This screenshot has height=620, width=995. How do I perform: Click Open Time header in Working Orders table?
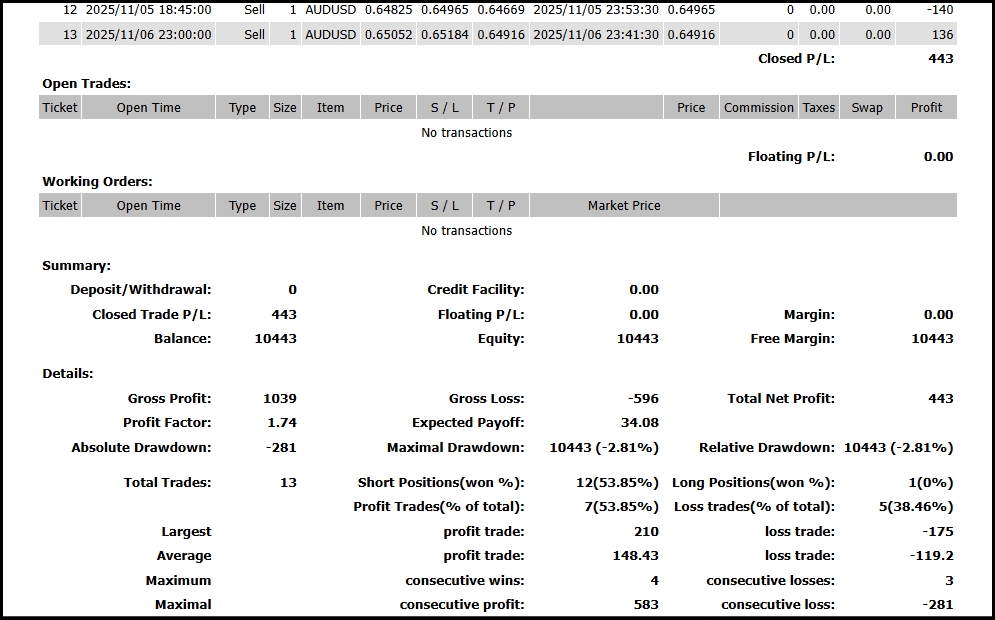tap(148, 206)
